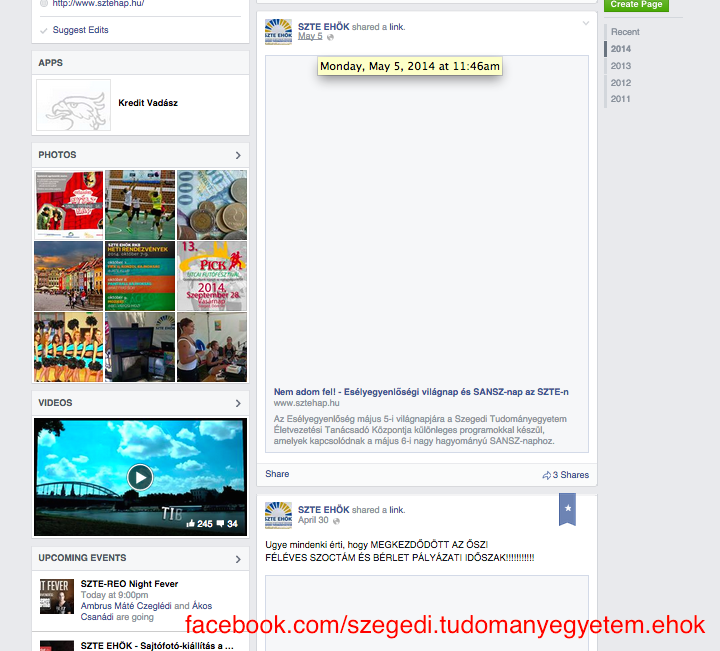This screenshot has width=720, height=651.
Task: Click the video likes thumb icon
Action: (x=191, y=523)
